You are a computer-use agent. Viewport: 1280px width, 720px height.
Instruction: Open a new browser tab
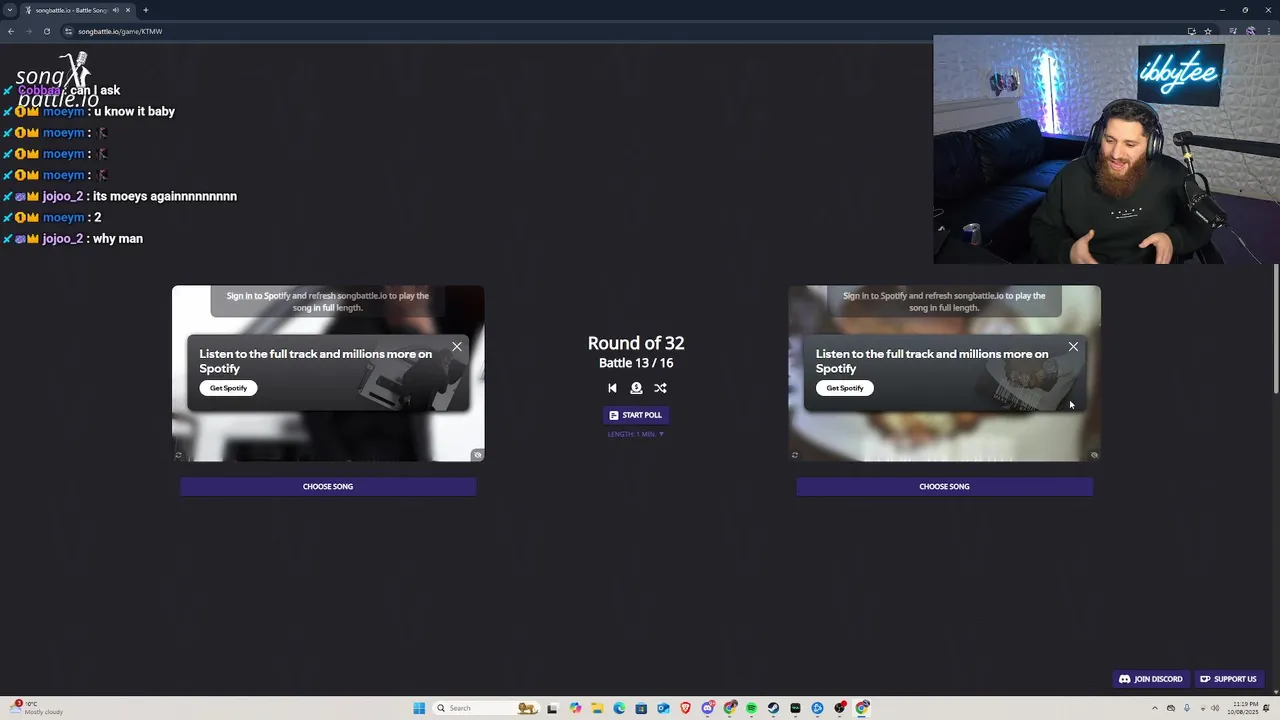click(145, 10)
